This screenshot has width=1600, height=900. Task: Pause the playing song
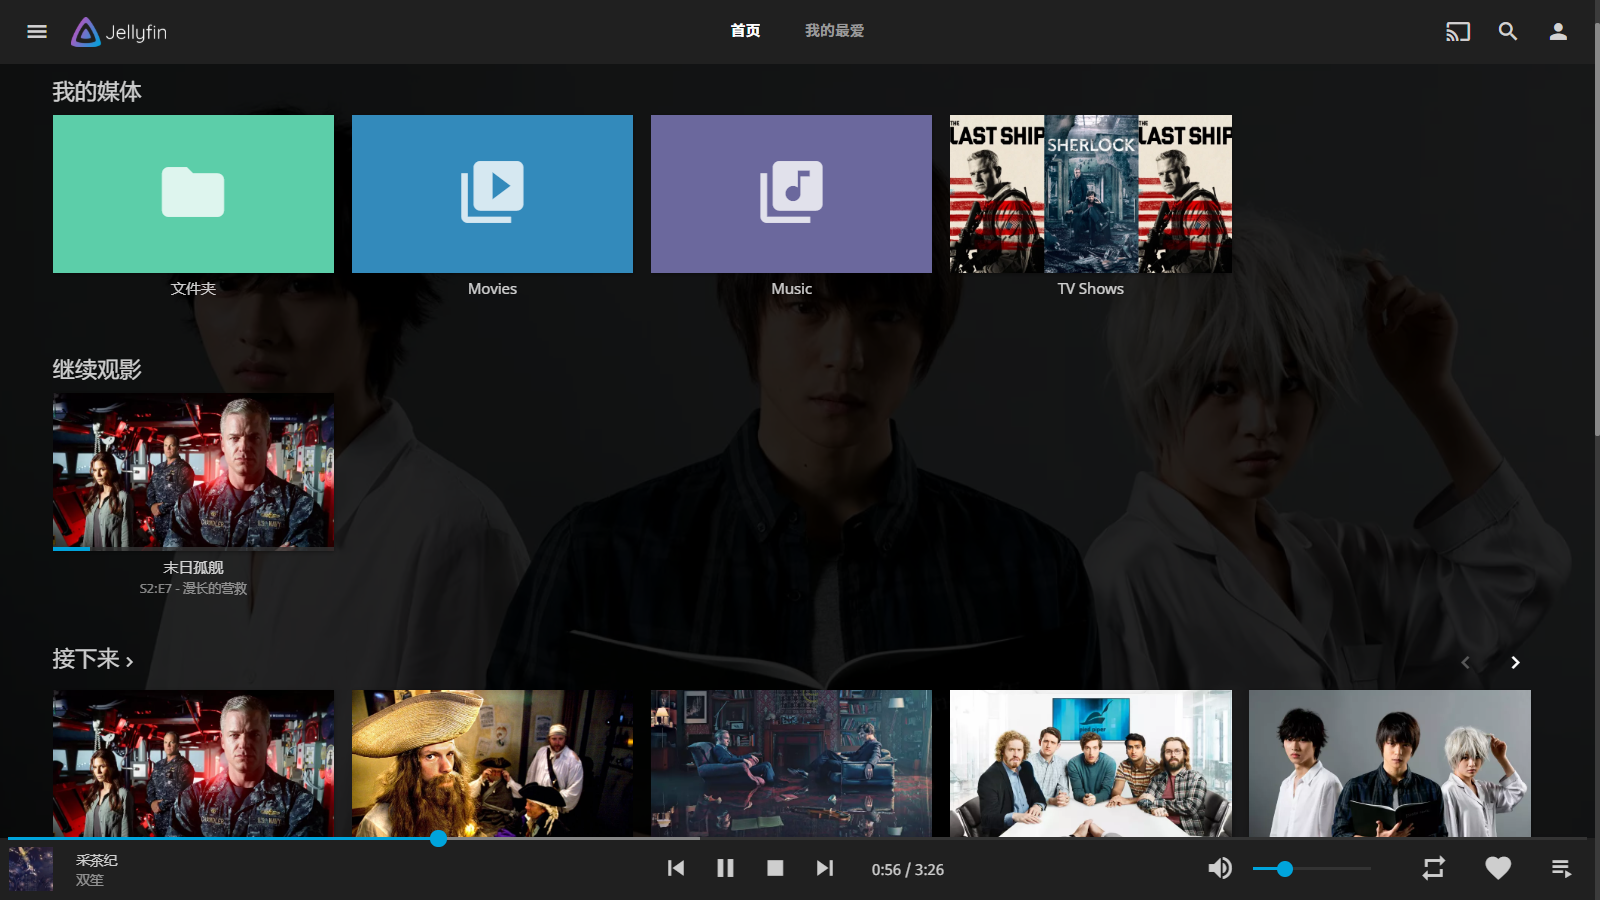[x=725, y=868]
